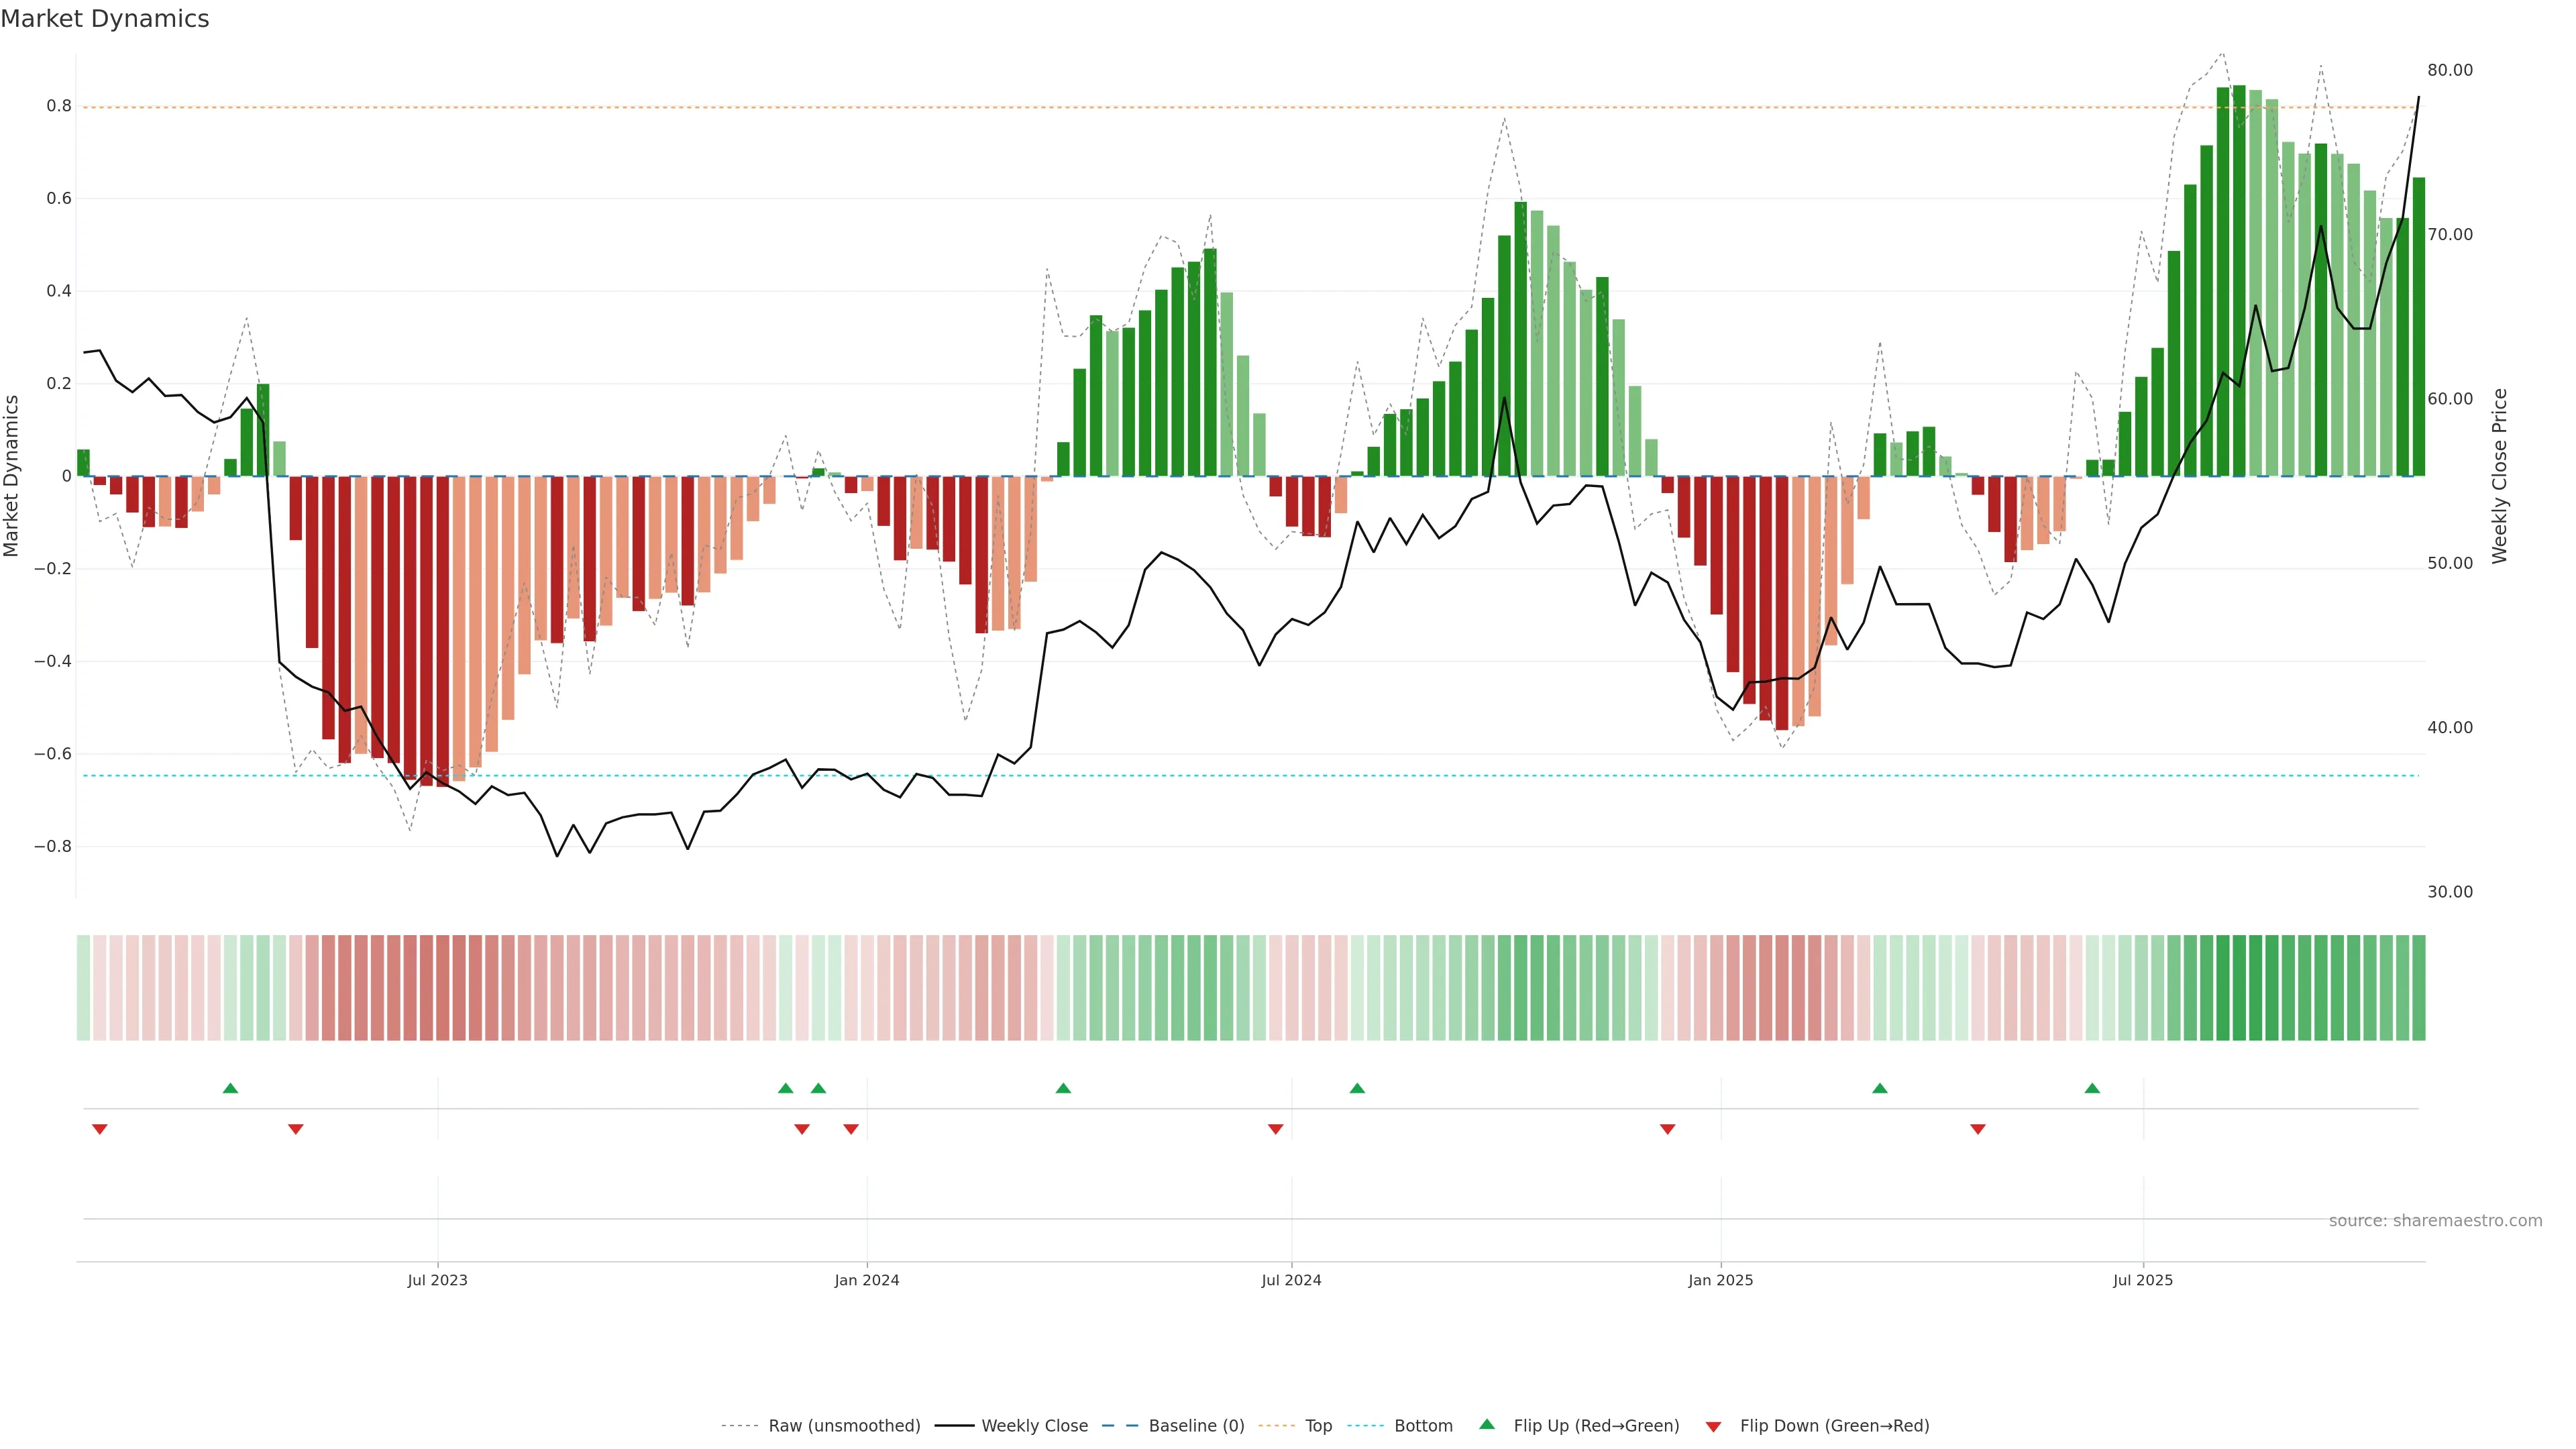Click the 80.00 price axis label
The width and height of the screenshot is (2576, 1449).
(2449, 70)
